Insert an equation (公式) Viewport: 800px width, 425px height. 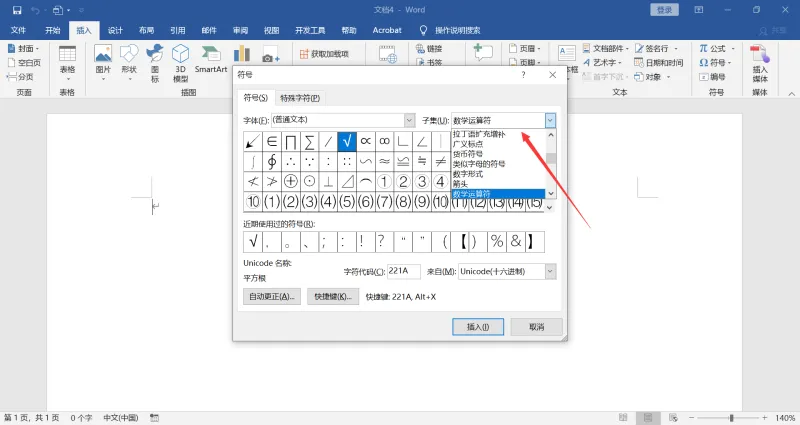coord(717,48)
